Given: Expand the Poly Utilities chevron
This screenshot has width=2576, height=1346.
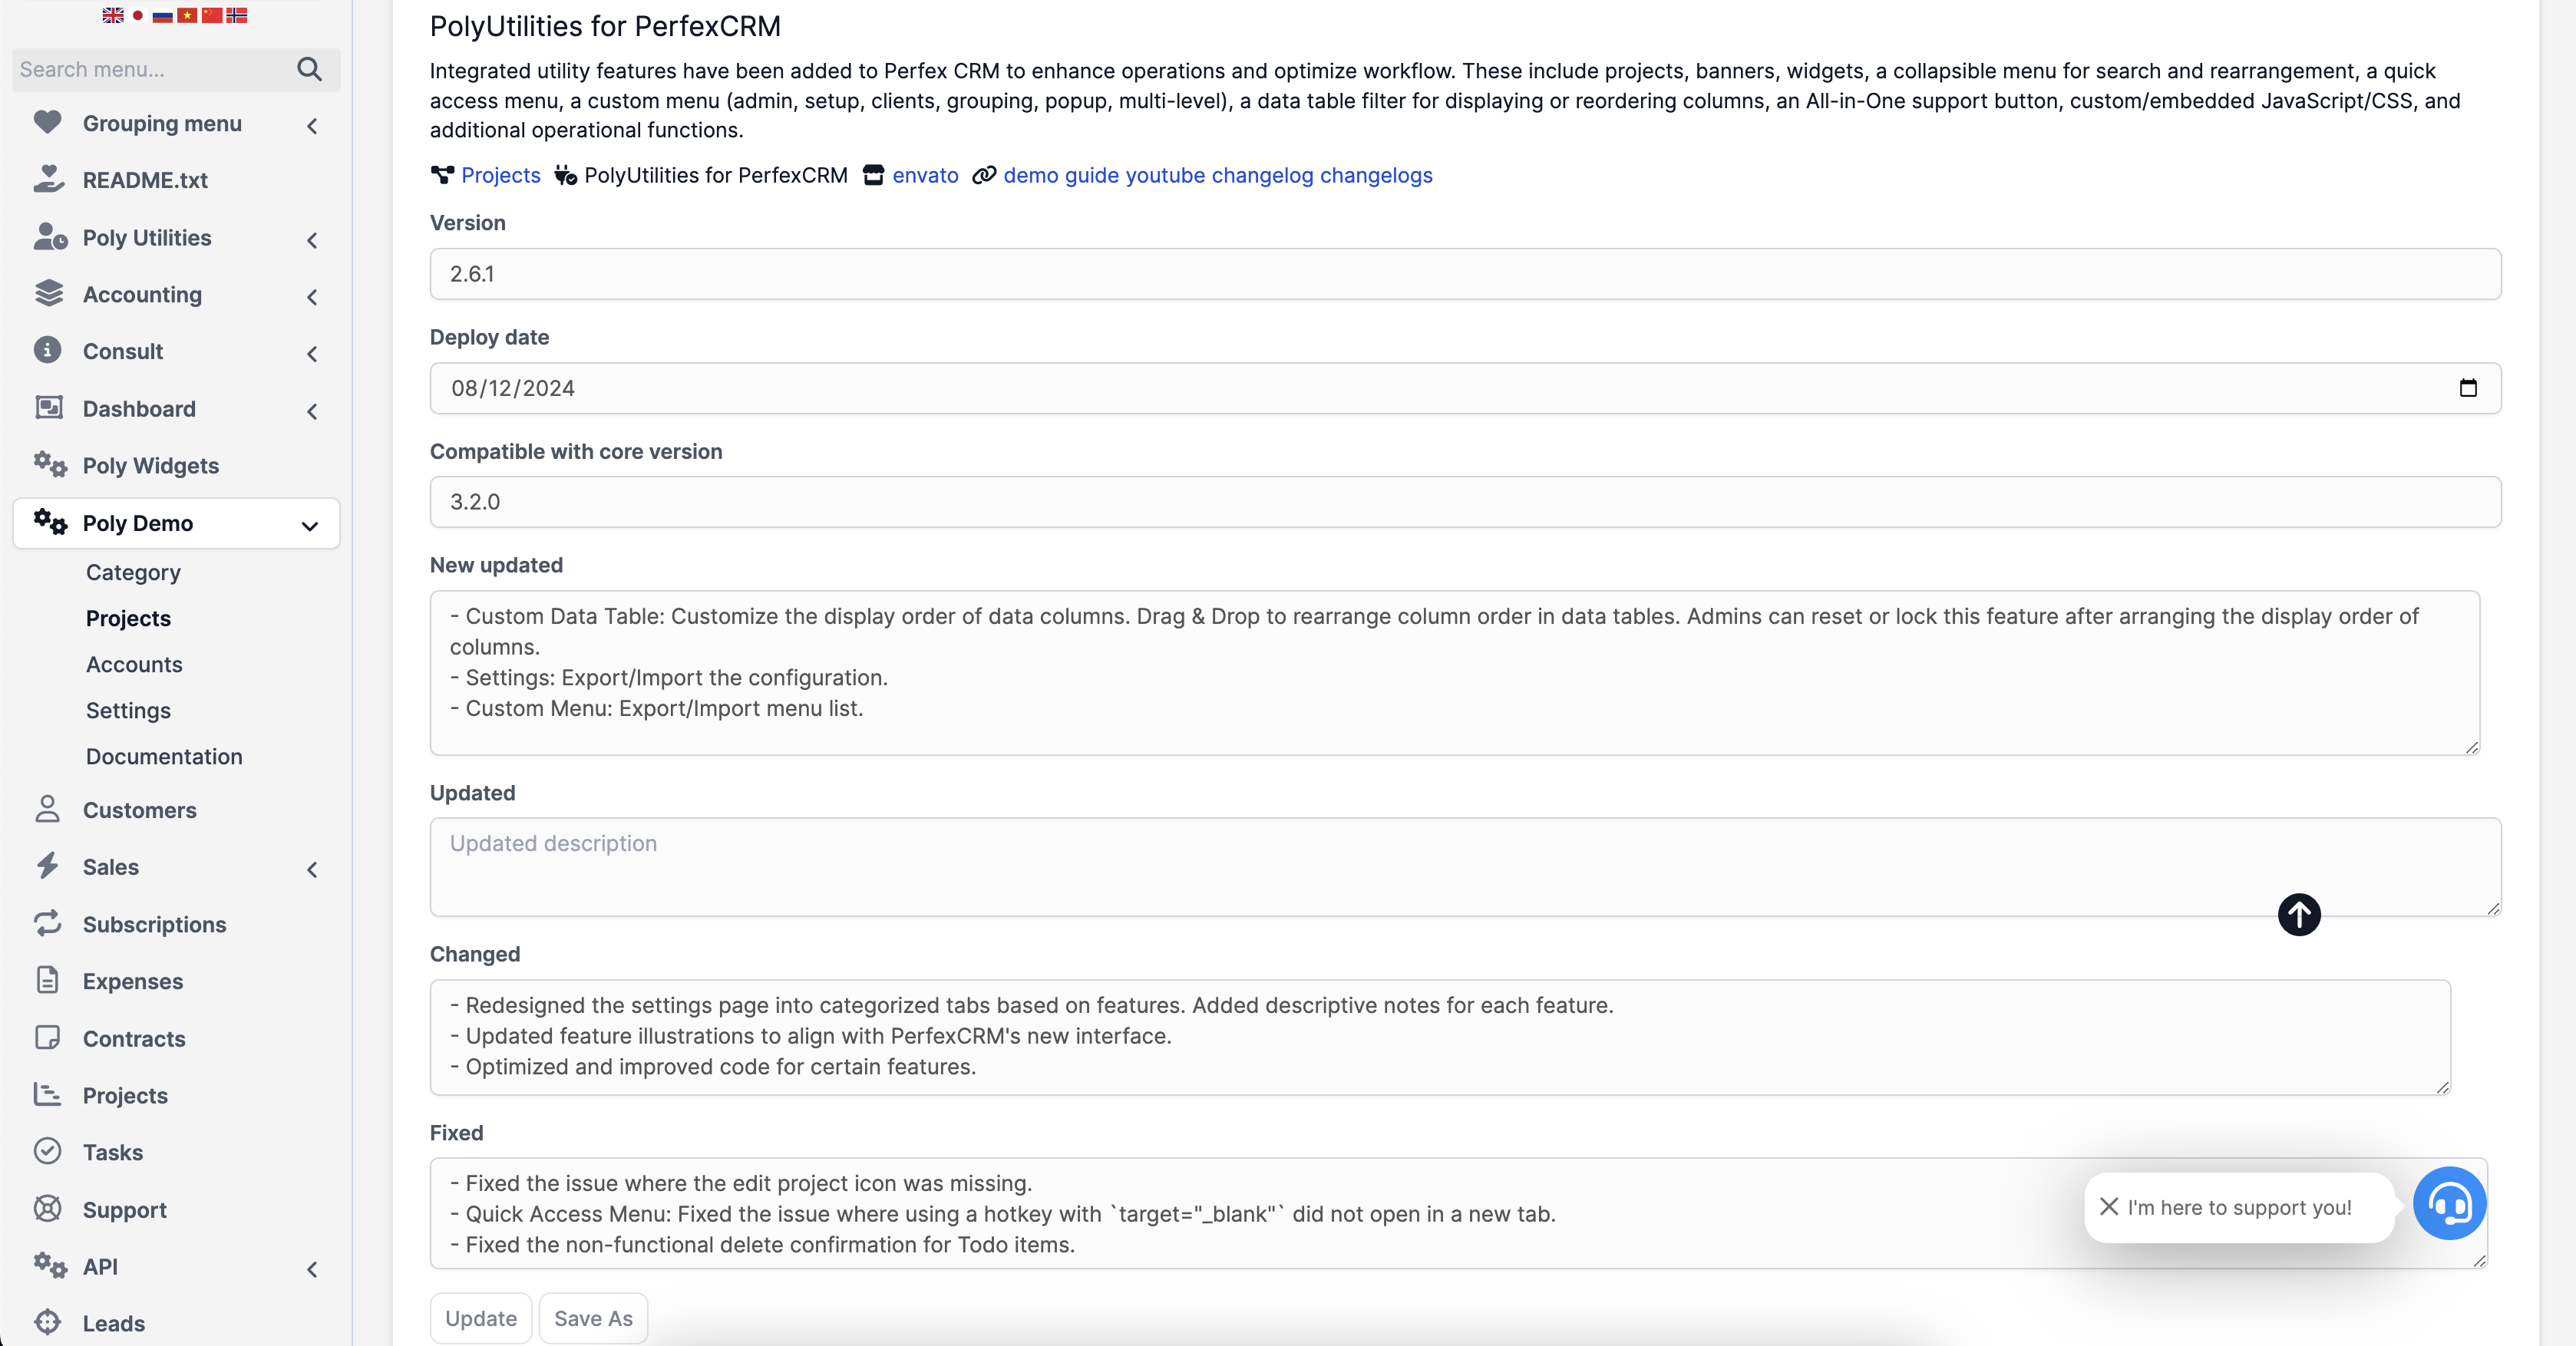Looking at the screenshot, I should pos(312,240).
